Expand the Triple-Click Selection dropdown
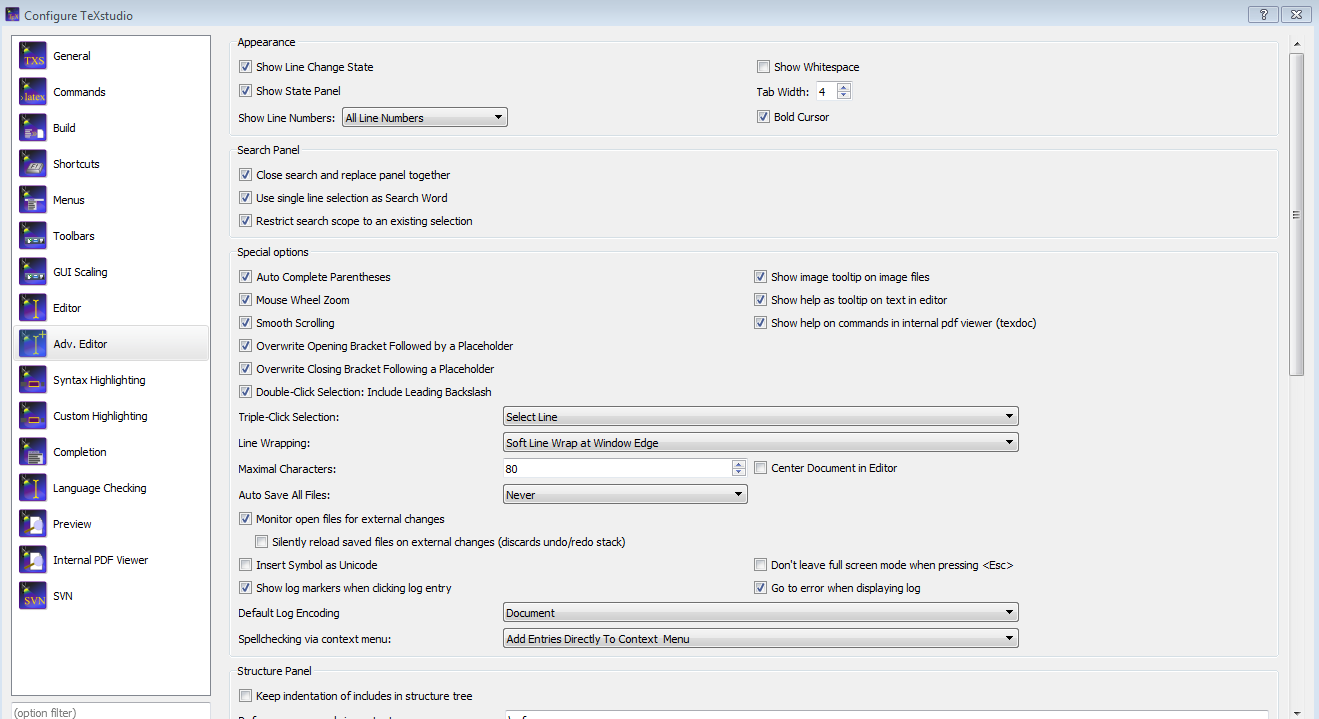 pos(760,417)
